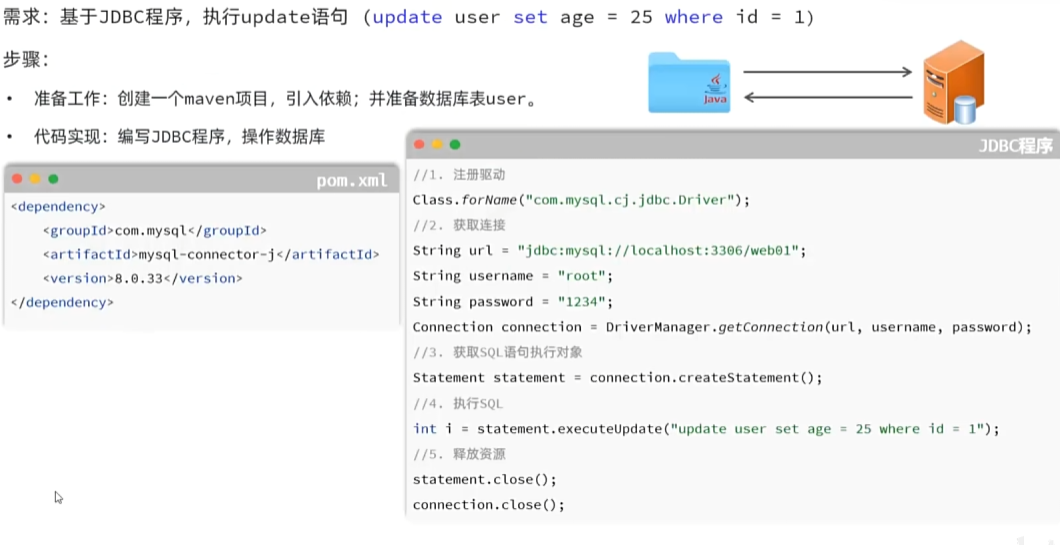Screen dimensions: 1060x545
Task: Click the right-pointing arrow toward the server
Action: pos(828,72)
